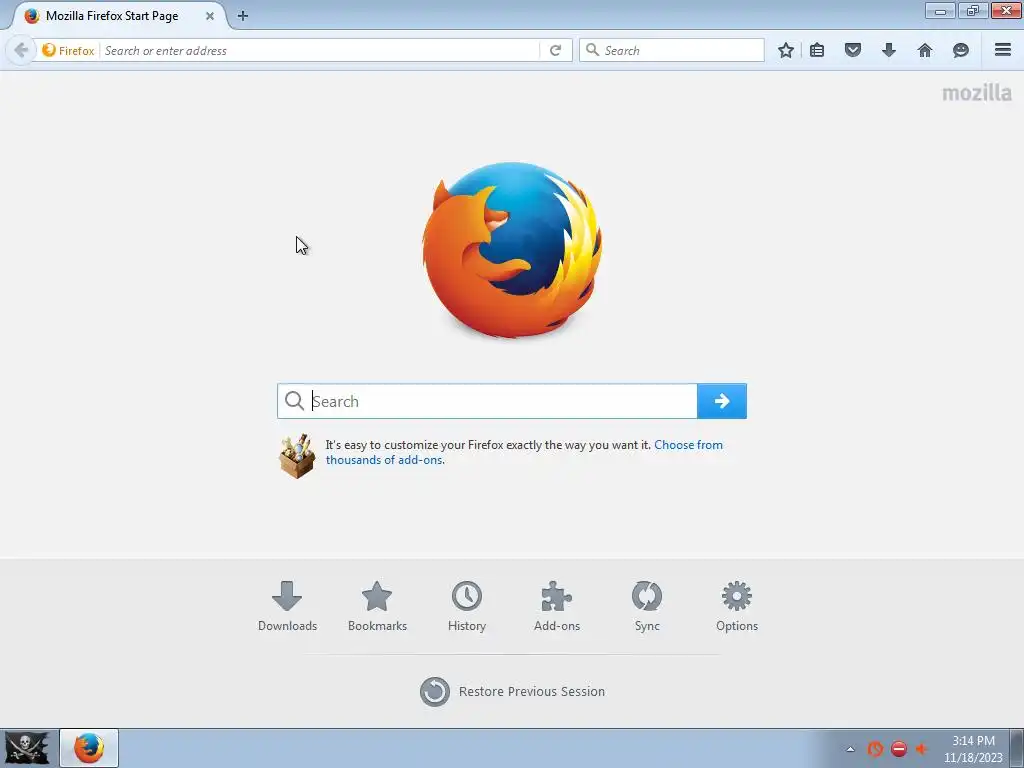Bookmark this page with the star icon
This screenshot has width=1024, height=768.
tap(786, 50)
